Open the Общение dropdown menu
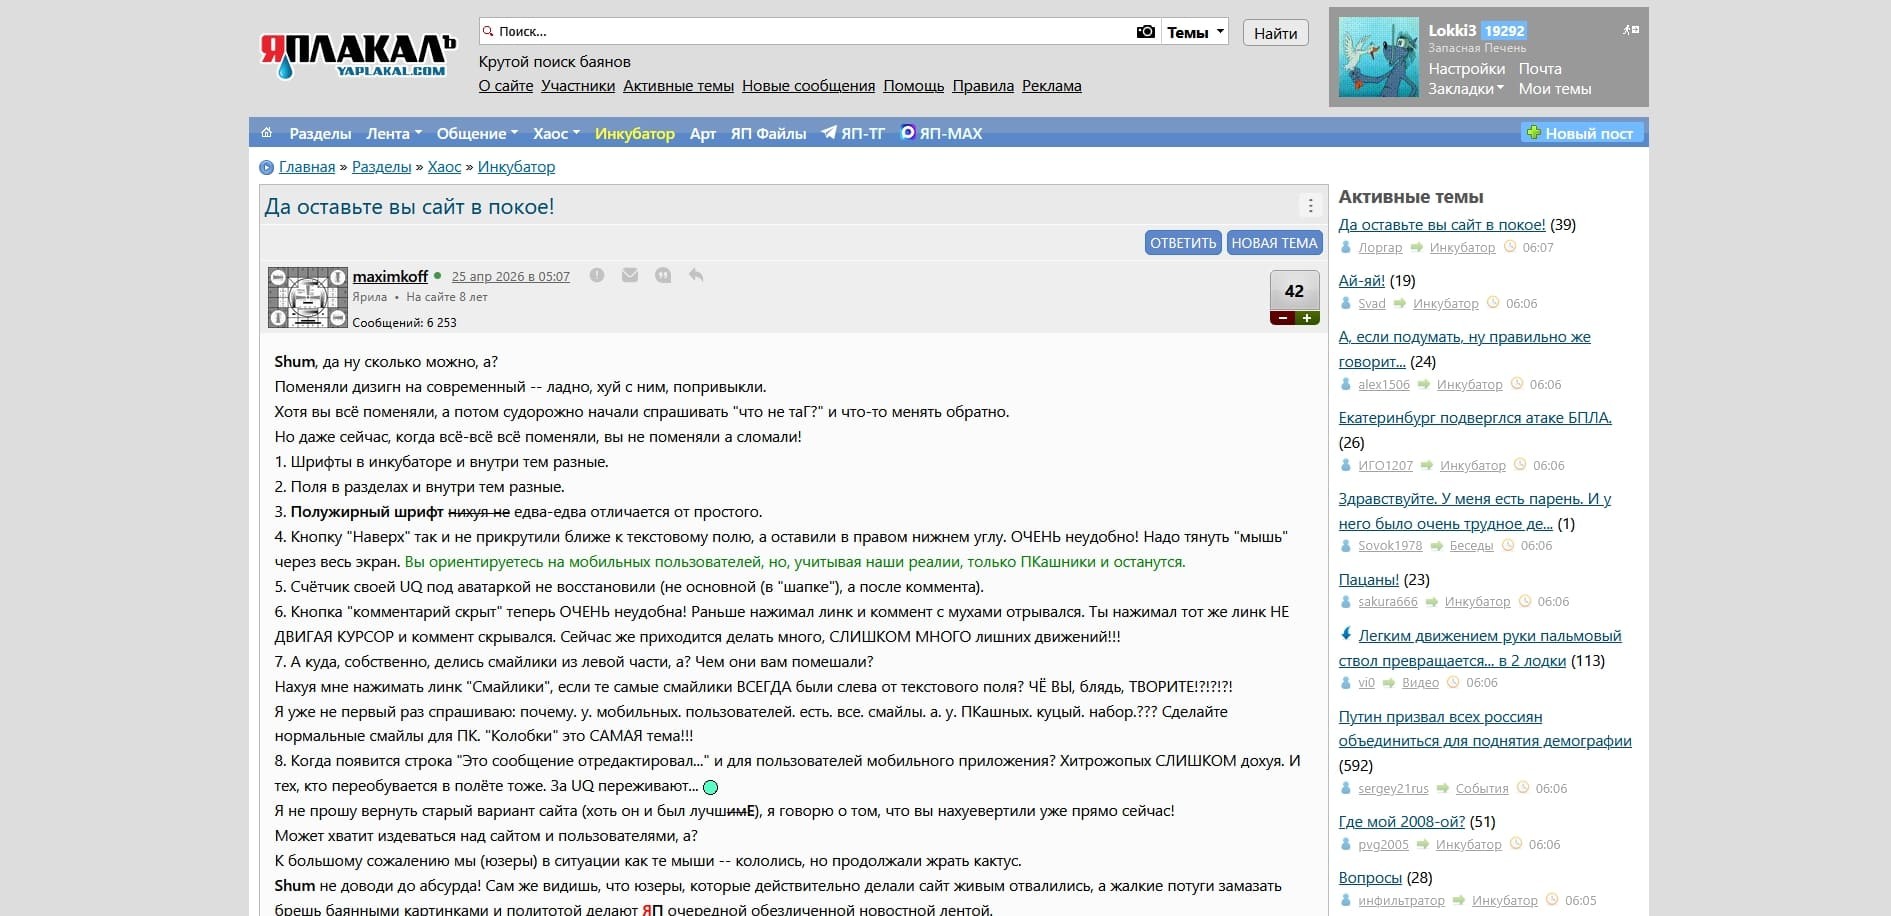 pos(476,133)
